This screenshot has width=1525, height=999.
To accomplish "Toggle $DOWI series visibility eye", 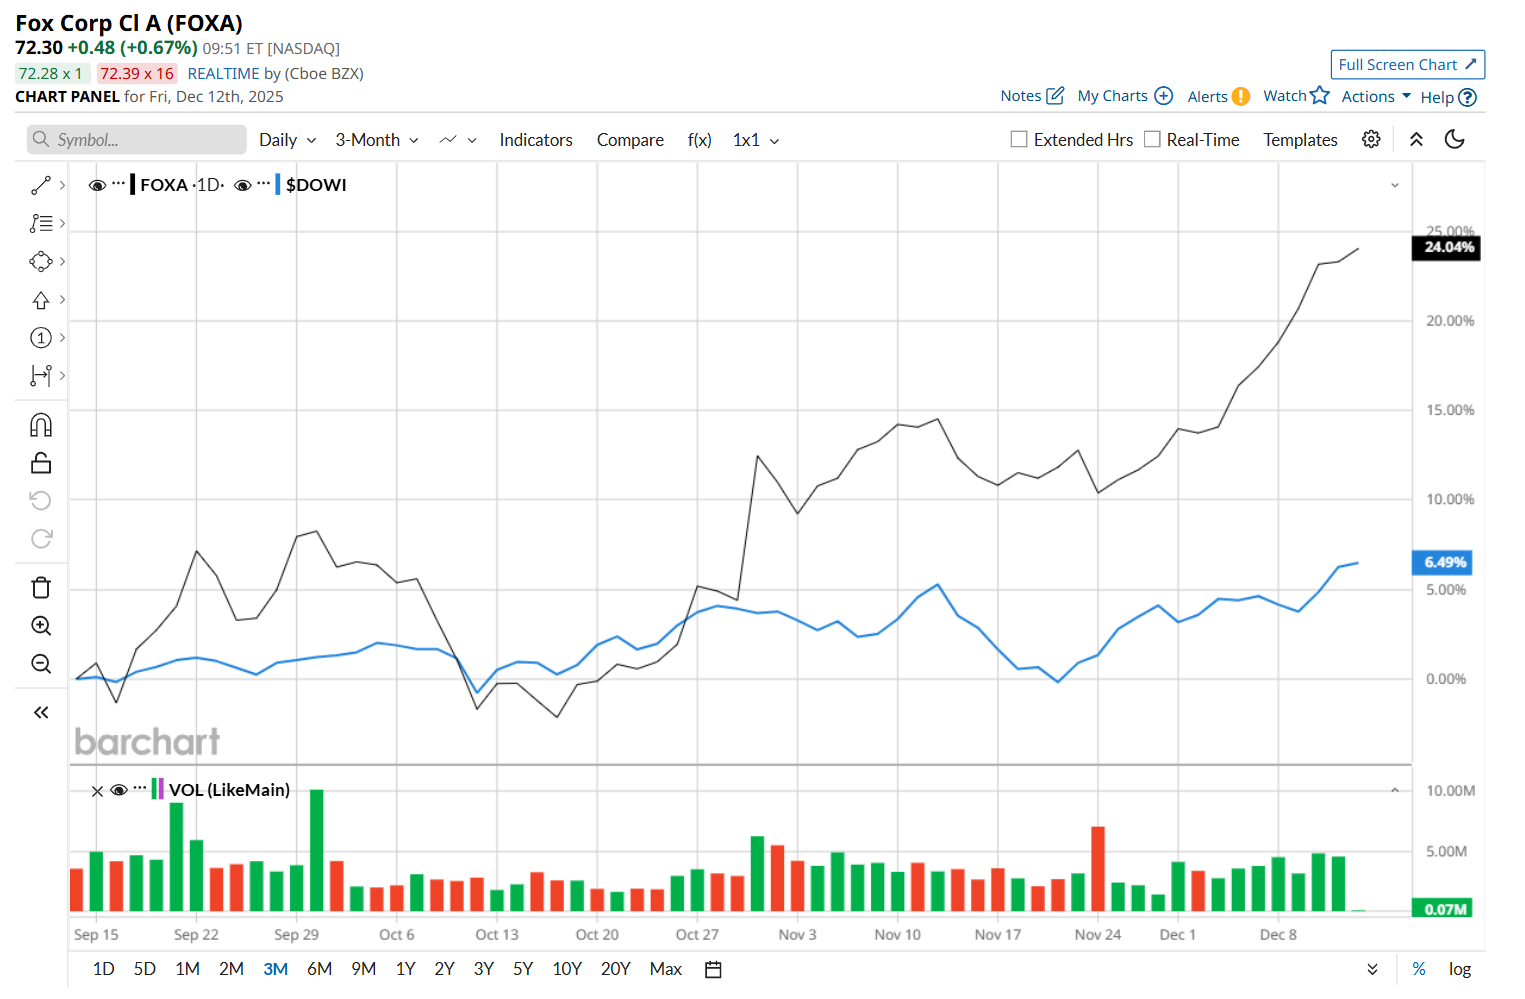I will click(242, 185).
